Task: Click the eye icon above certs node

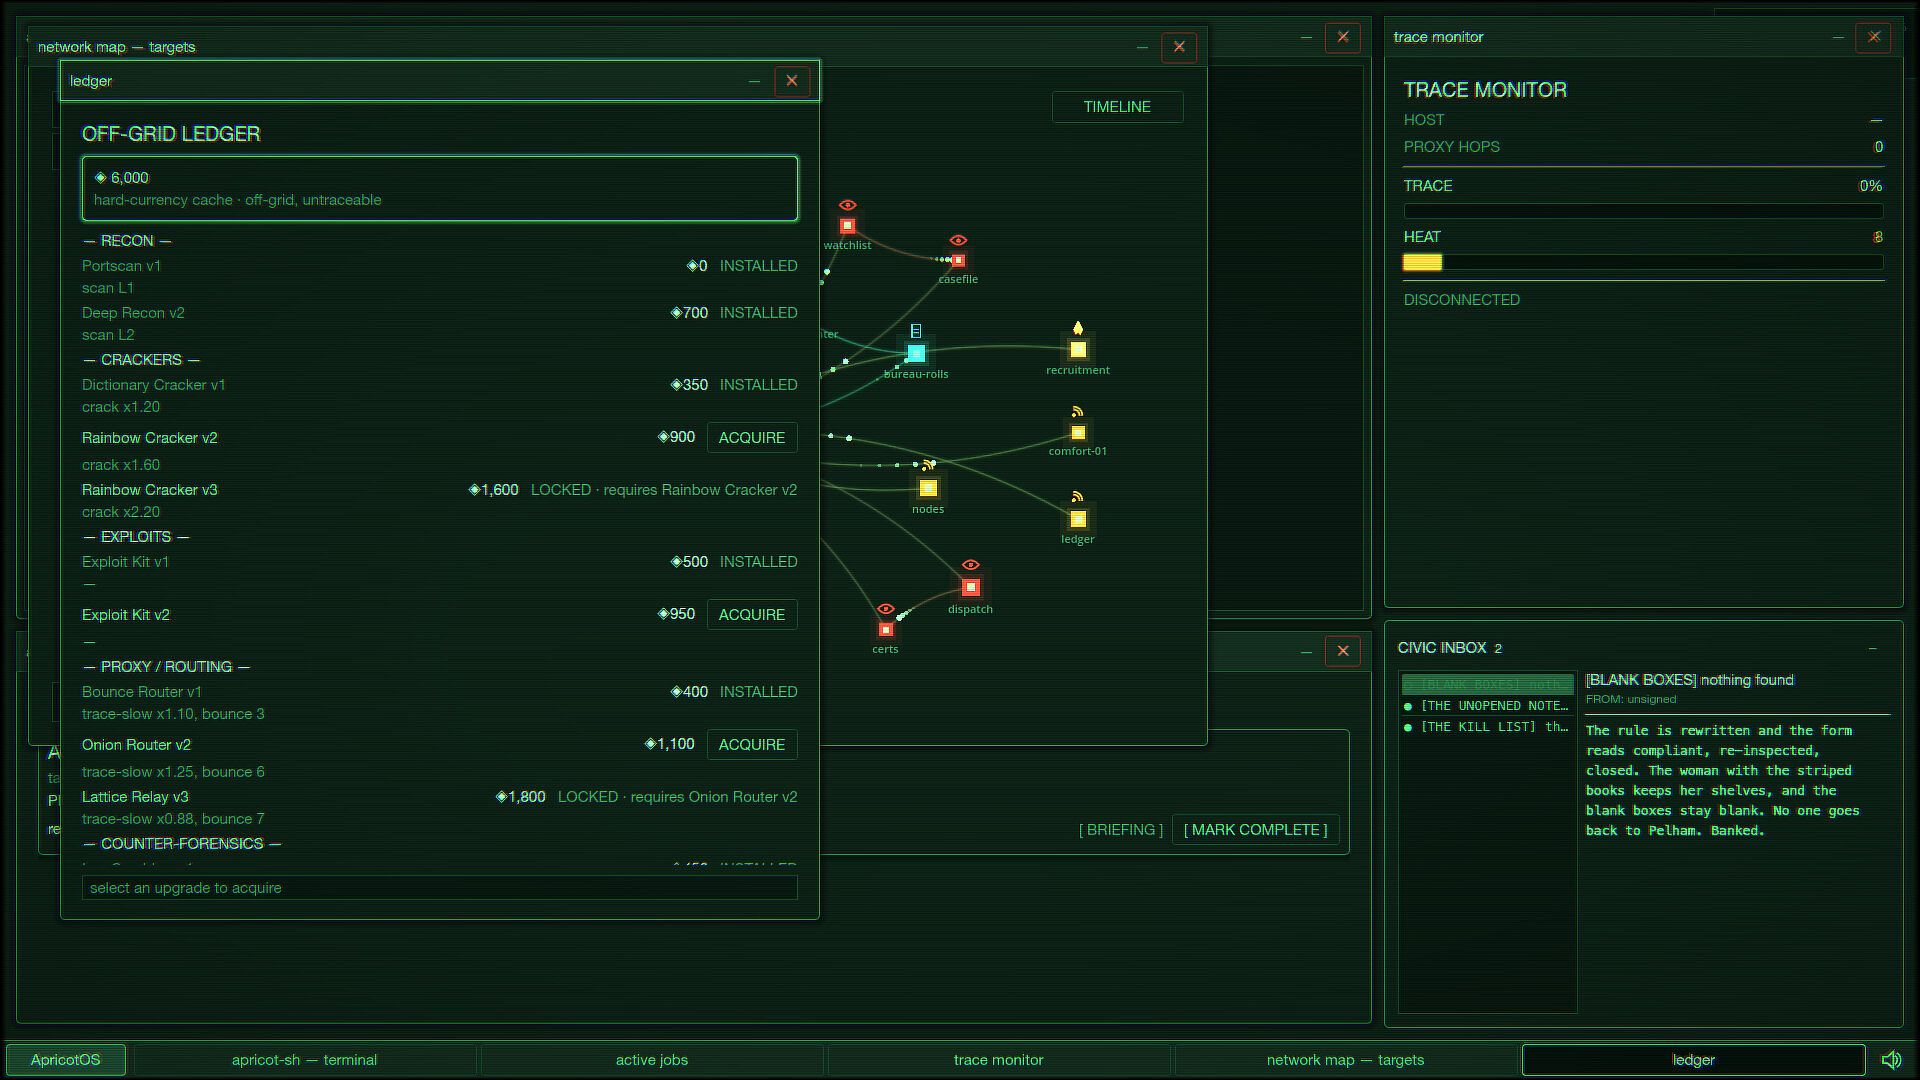Action: [x=885, y=610]
